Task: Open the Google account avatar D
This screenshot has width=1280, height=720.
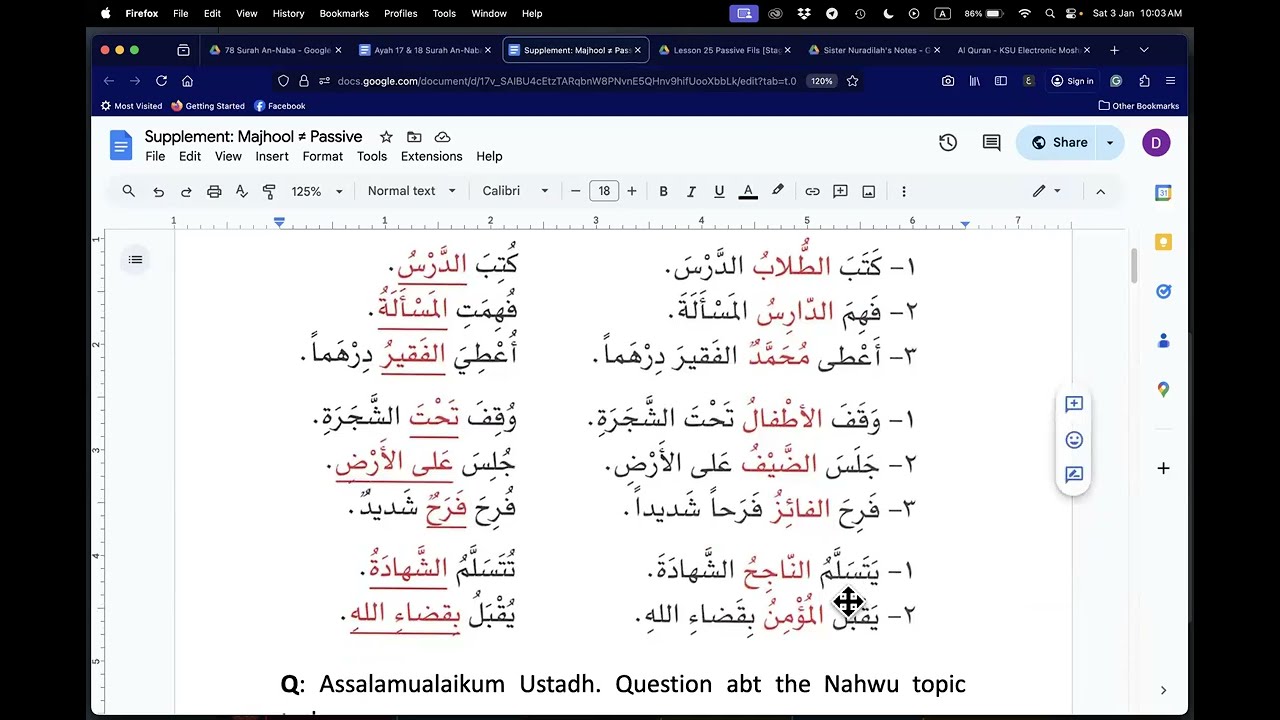Action: [x=1156, y=143]
